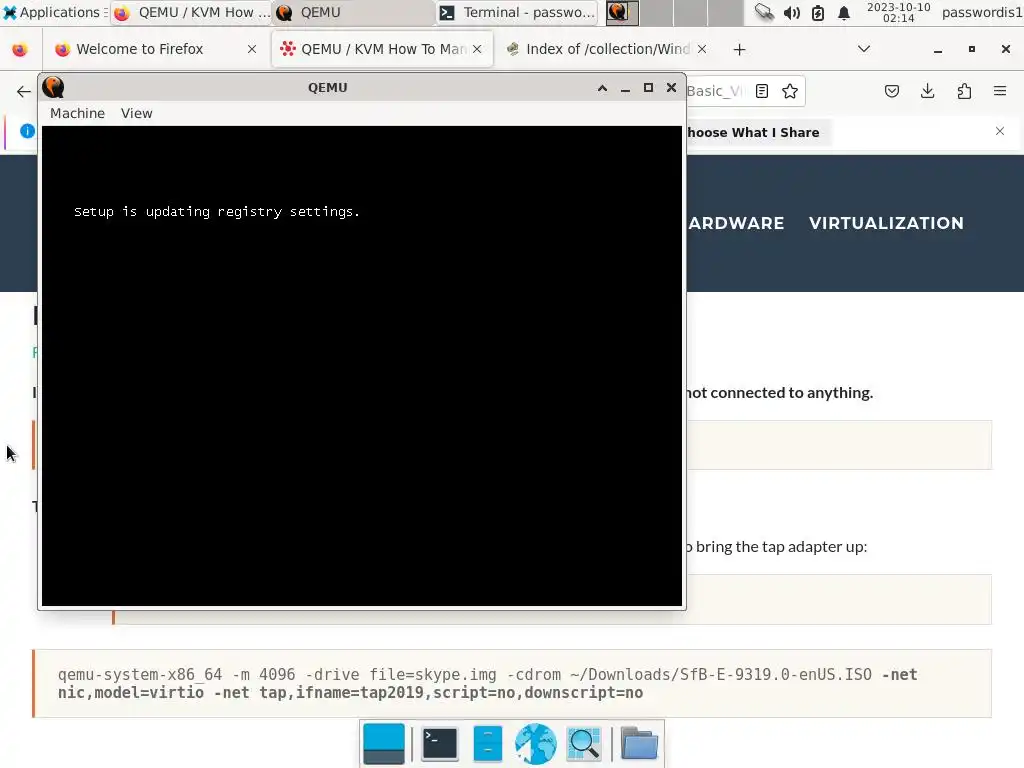Open the Machine menu in QEMU

coord(77,113)
